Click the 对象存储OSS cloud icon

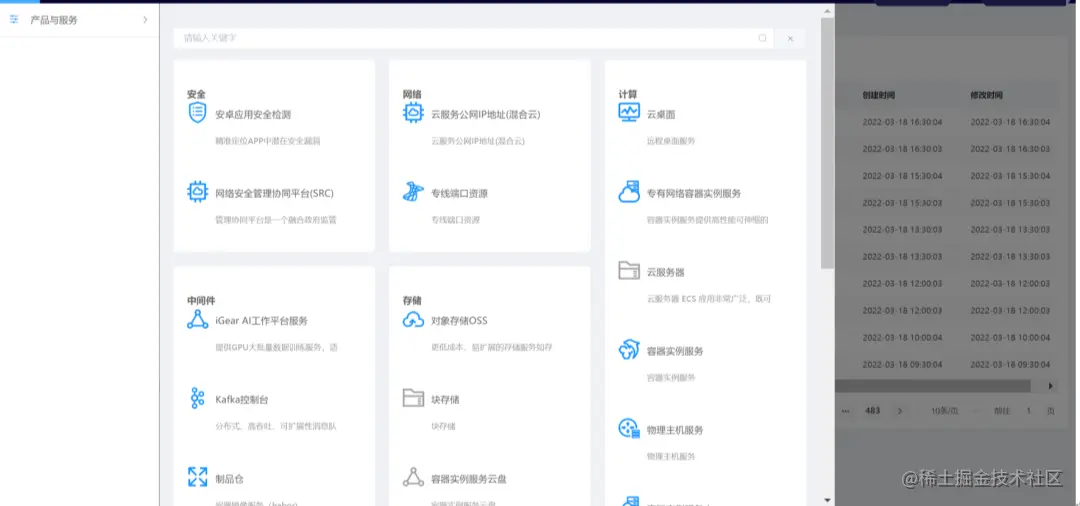[413, 319]
